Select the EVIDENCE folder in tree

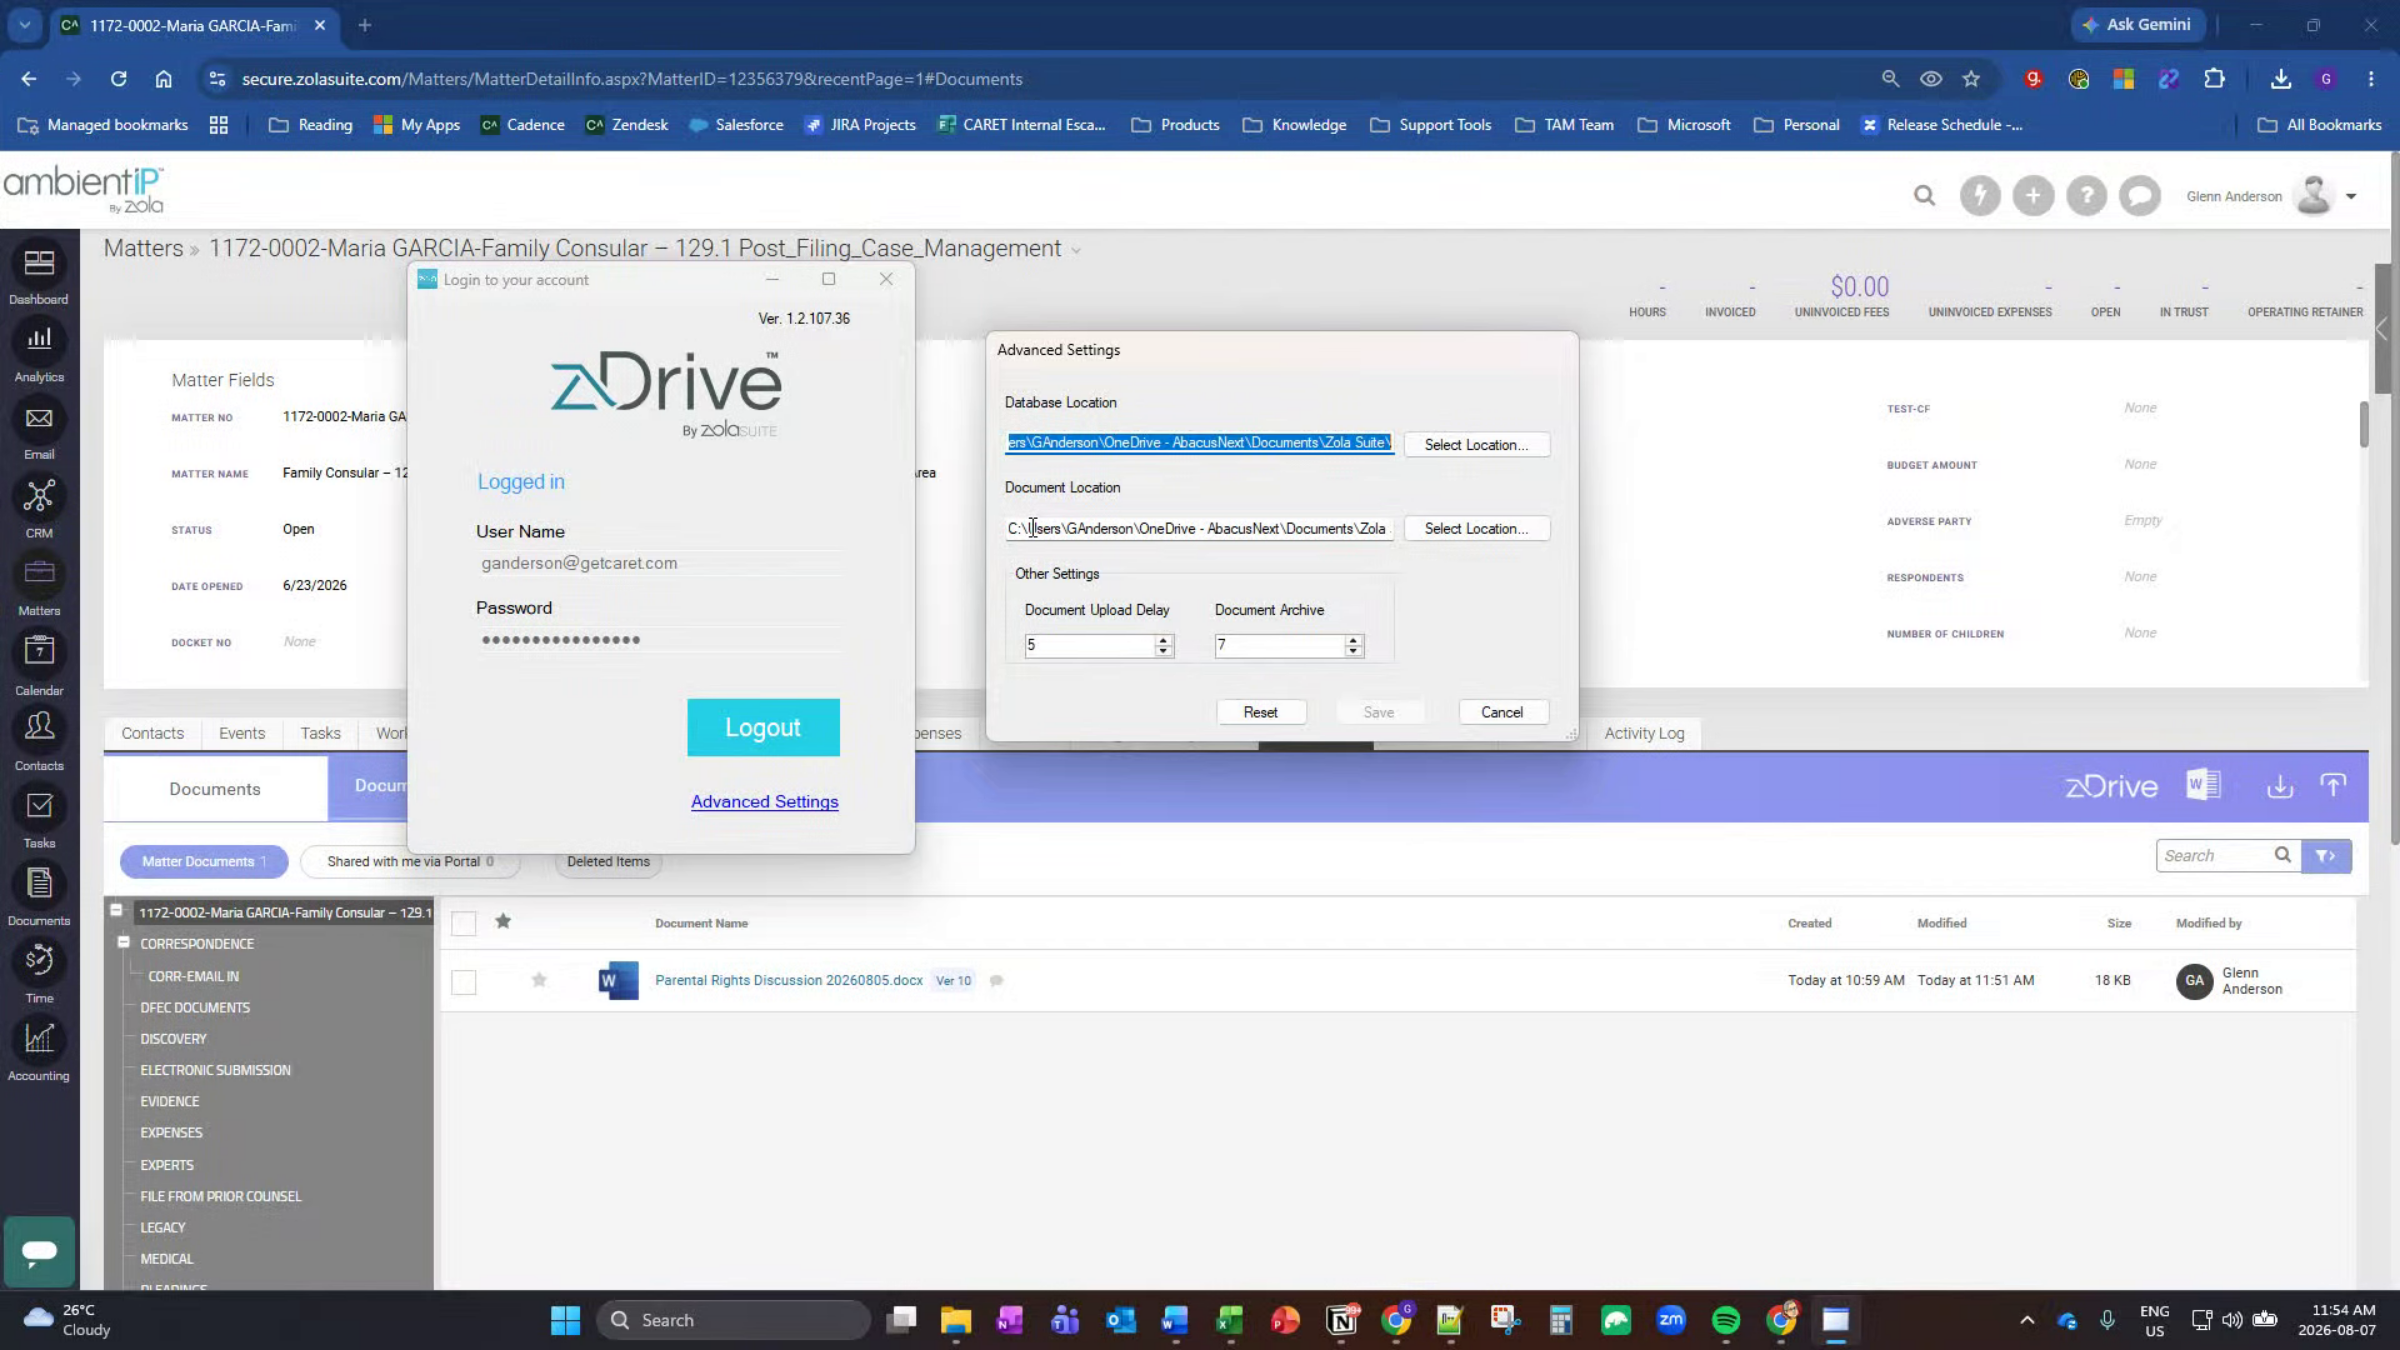point(170,1101)
